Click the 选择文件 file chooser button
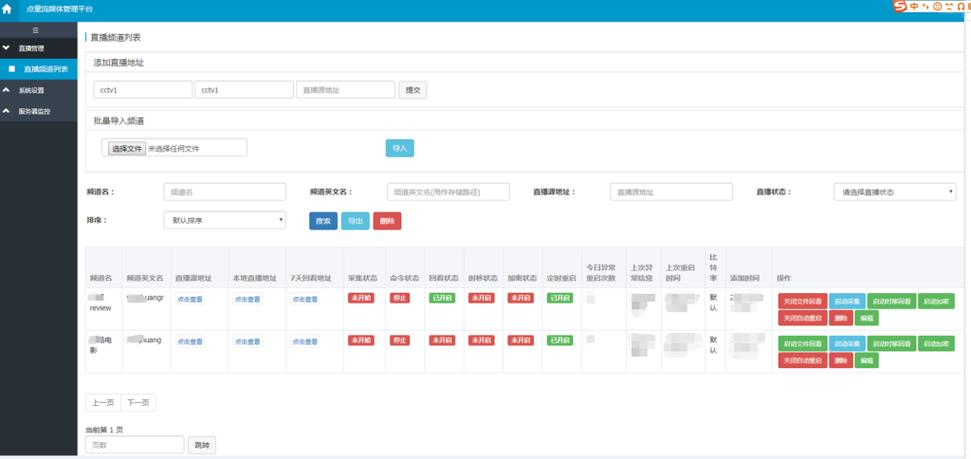Screen dimensions: 971x459 [127, 149]
